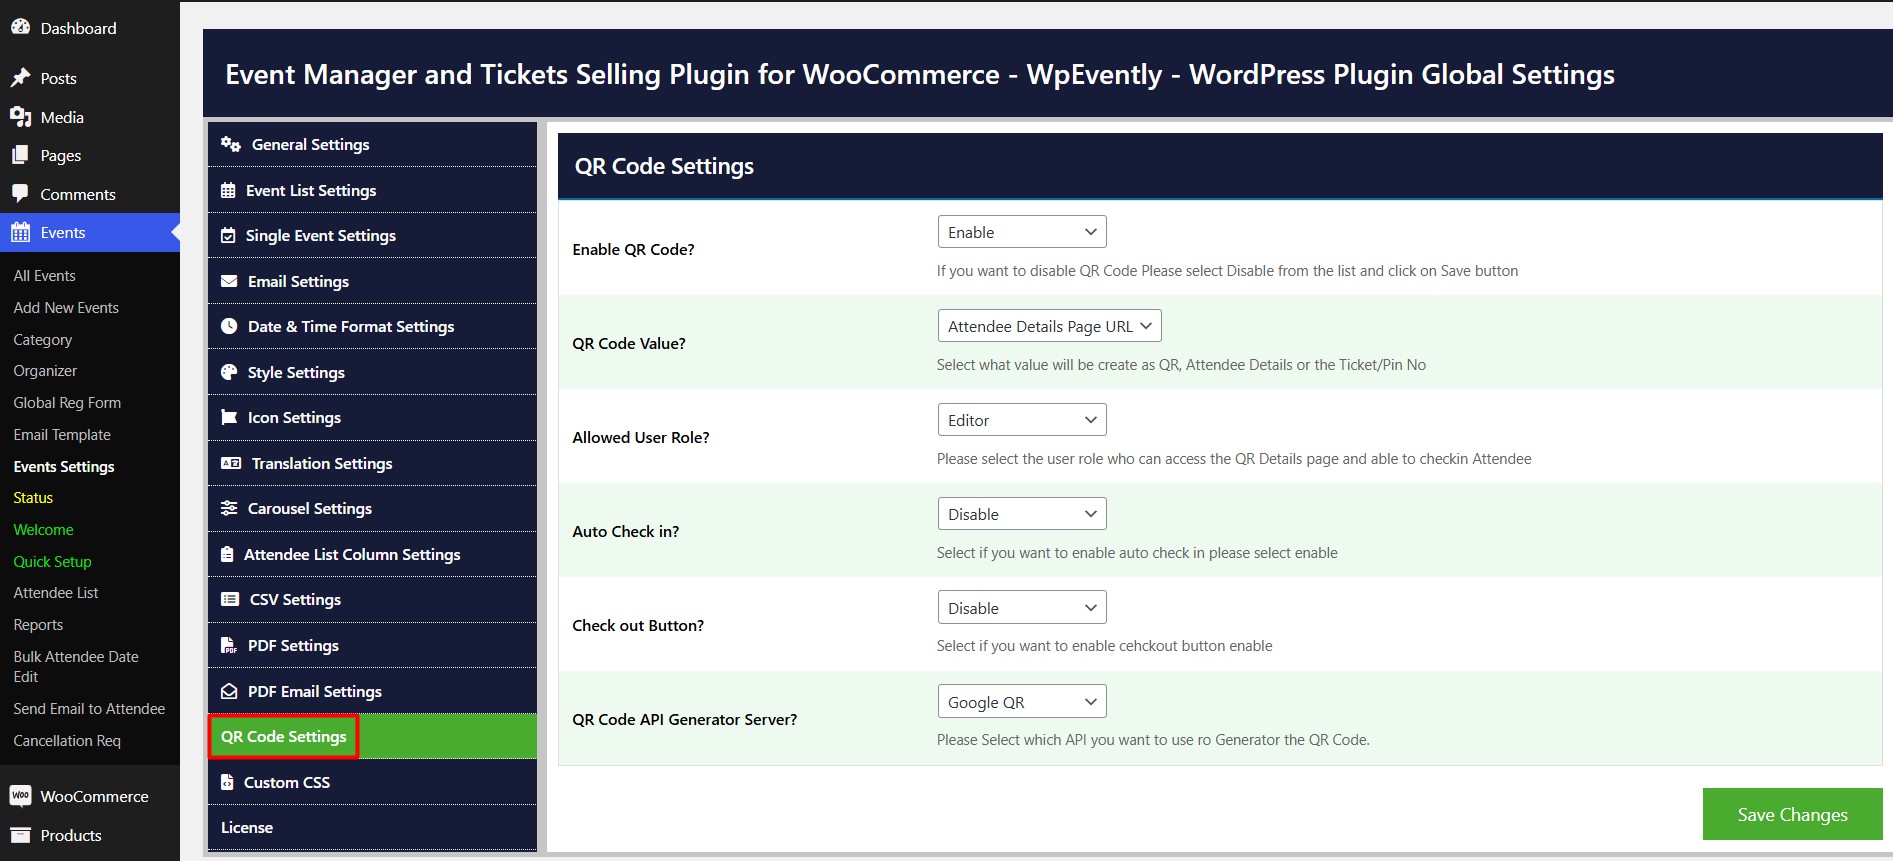Open the Email Settings tab

[372, 281]
